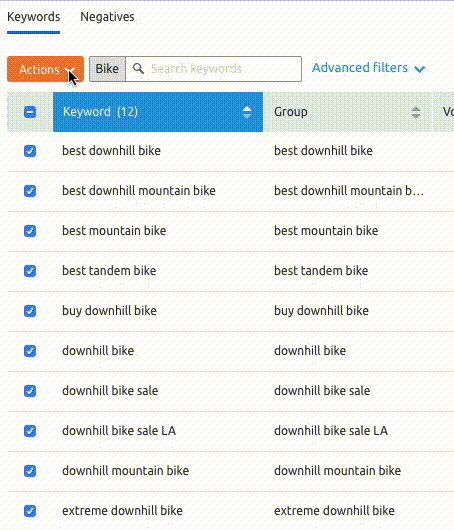
Task: Uncheck 'downhill mountain bike' checkbox
Action: pyautogui.click(x=30, y=471)
